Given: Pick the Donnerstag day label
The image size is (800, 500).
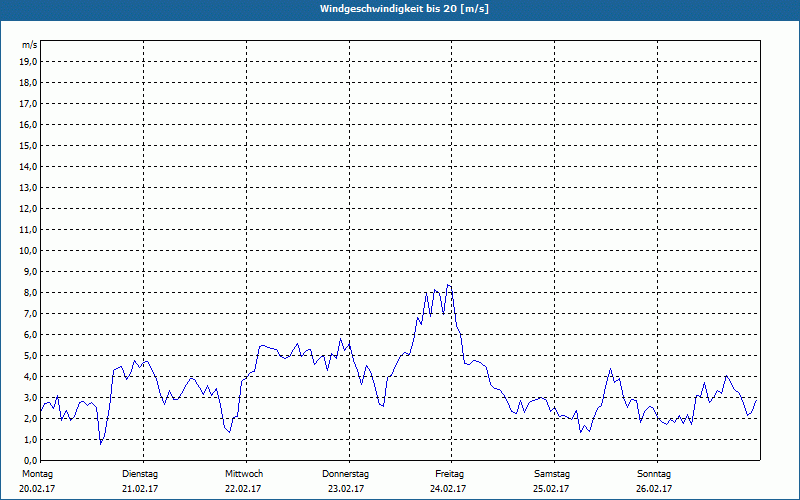Looking at the screenshot, I should point(346,473).
